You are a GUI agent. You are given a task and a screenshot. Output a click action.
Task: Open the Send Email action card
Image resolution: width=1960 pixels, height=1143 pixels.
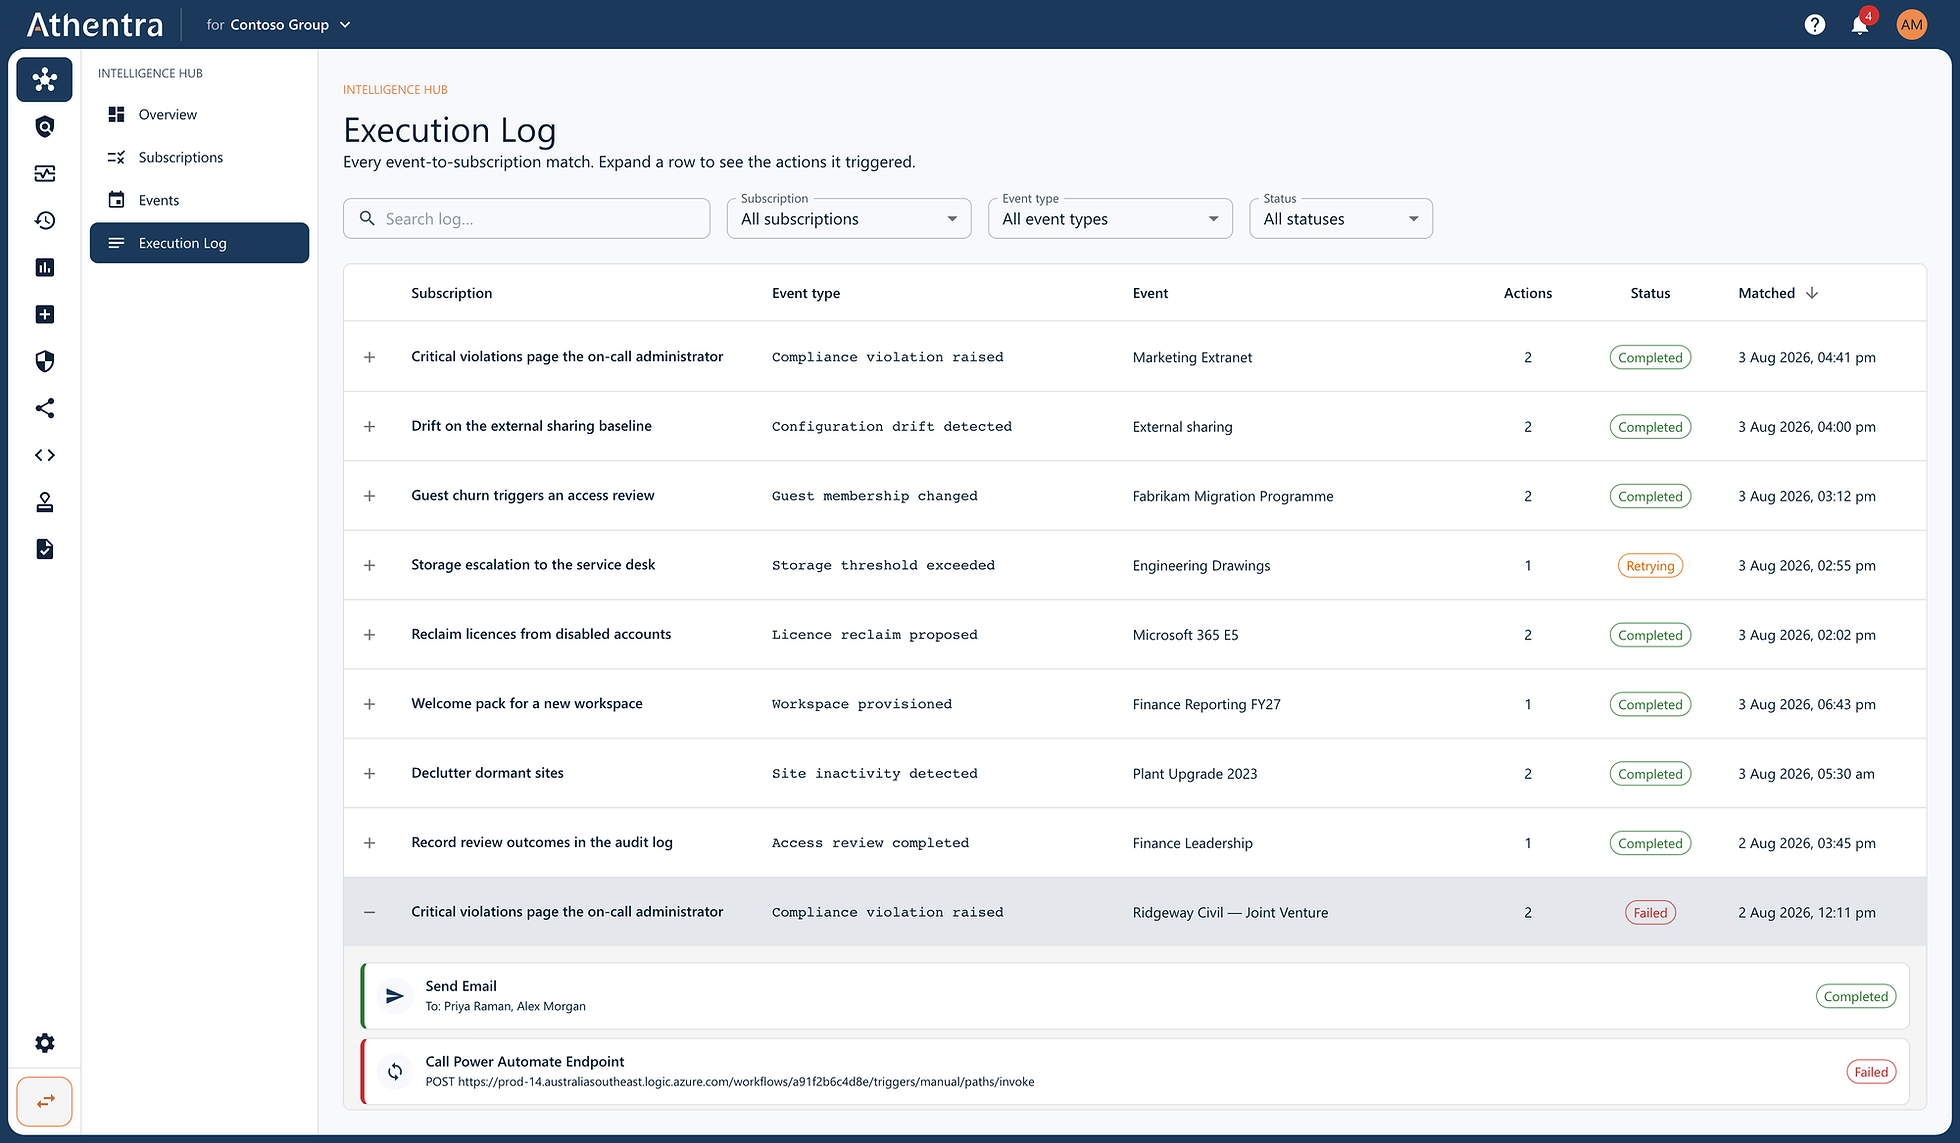pos(1135,996)
